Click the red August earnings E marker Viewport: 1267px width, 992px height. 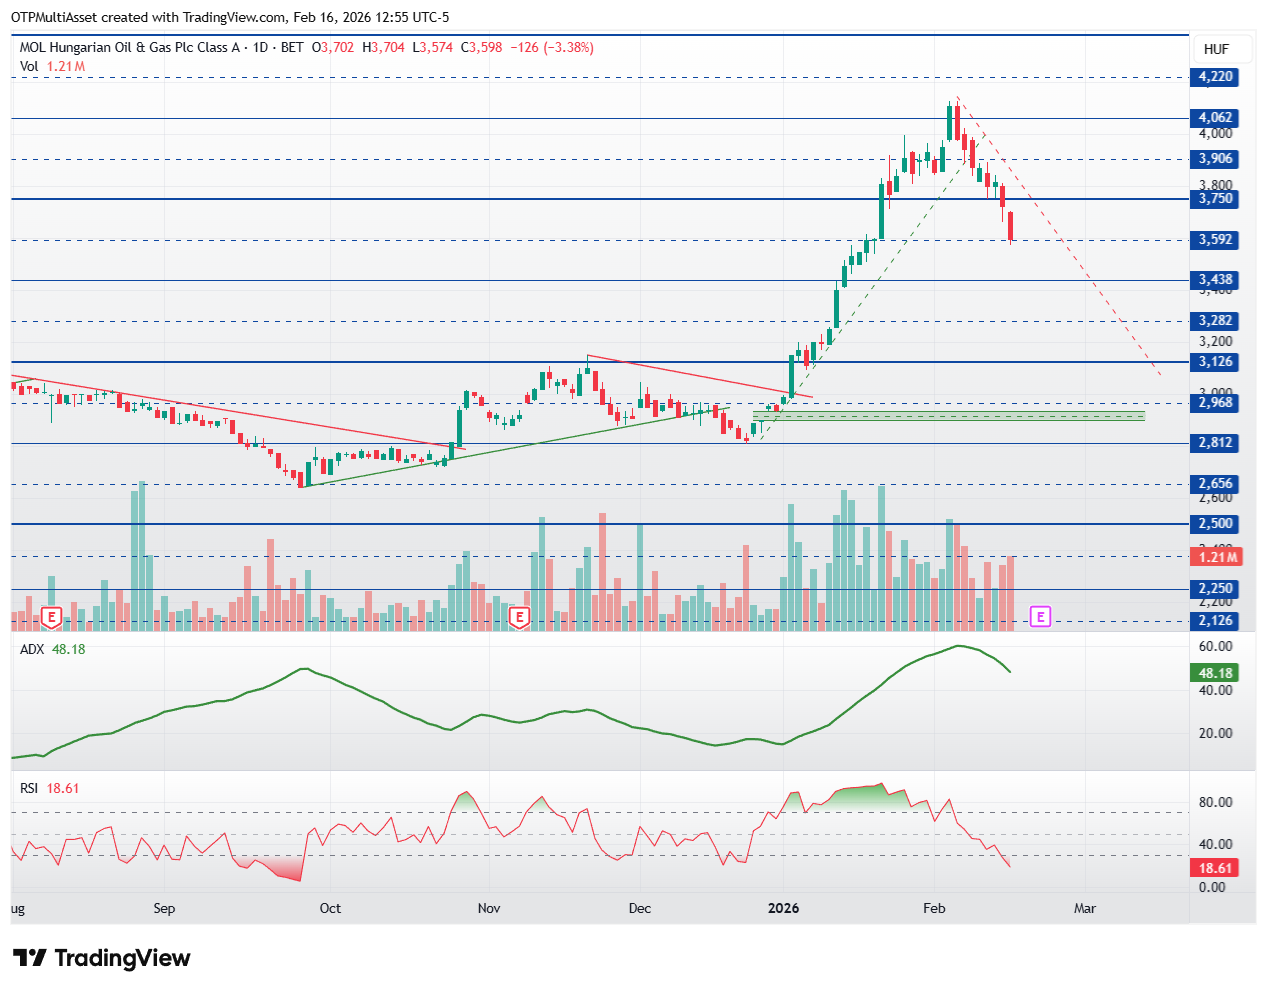point(51,617)
